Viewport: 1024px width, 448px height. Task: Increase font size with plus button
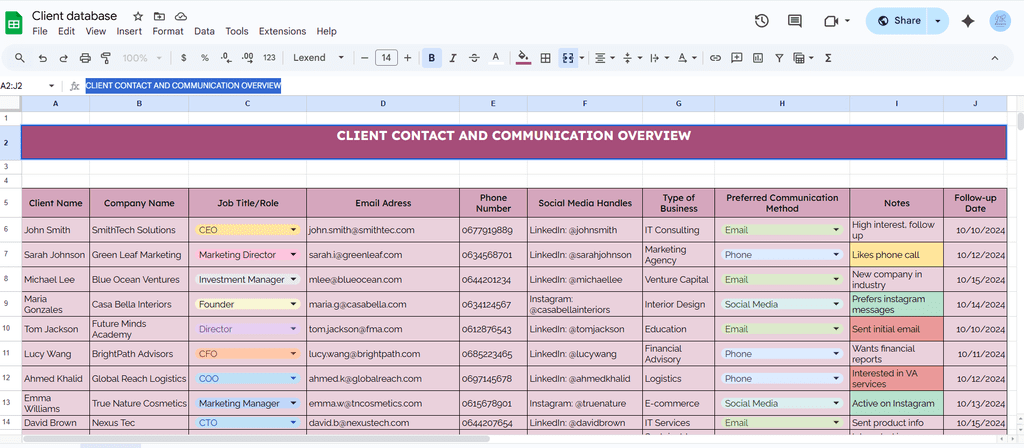click(x=407, y=58)
